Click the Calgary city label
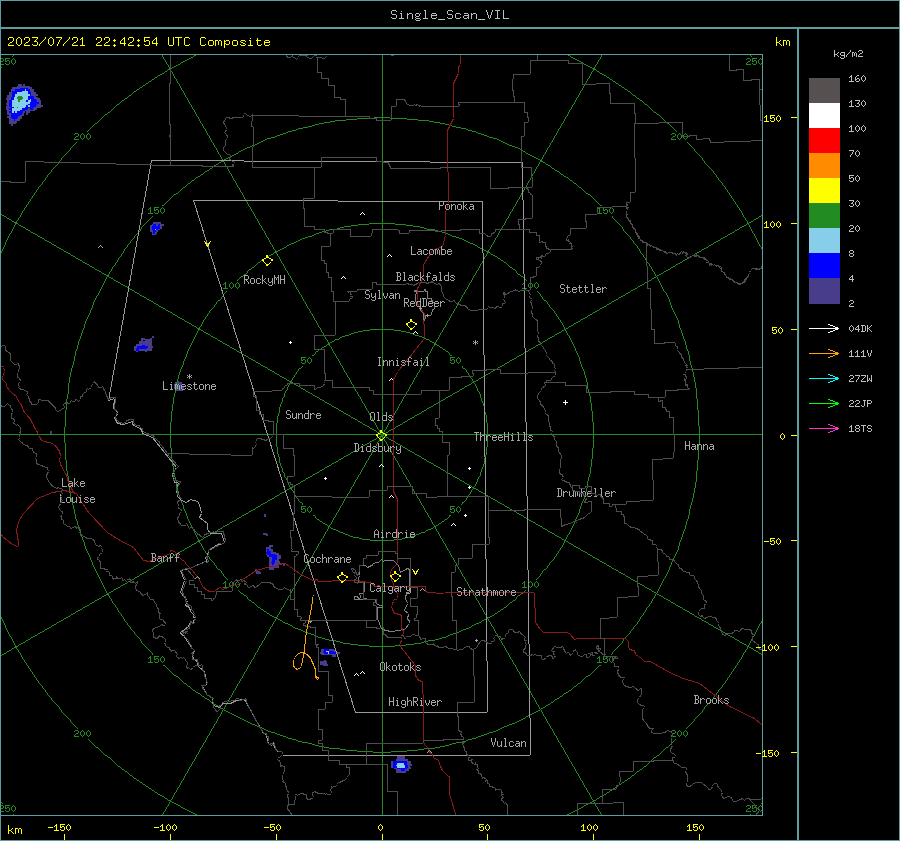Image resolution: width=900 pixels, height=841 pixels. [x=390, y=588]
